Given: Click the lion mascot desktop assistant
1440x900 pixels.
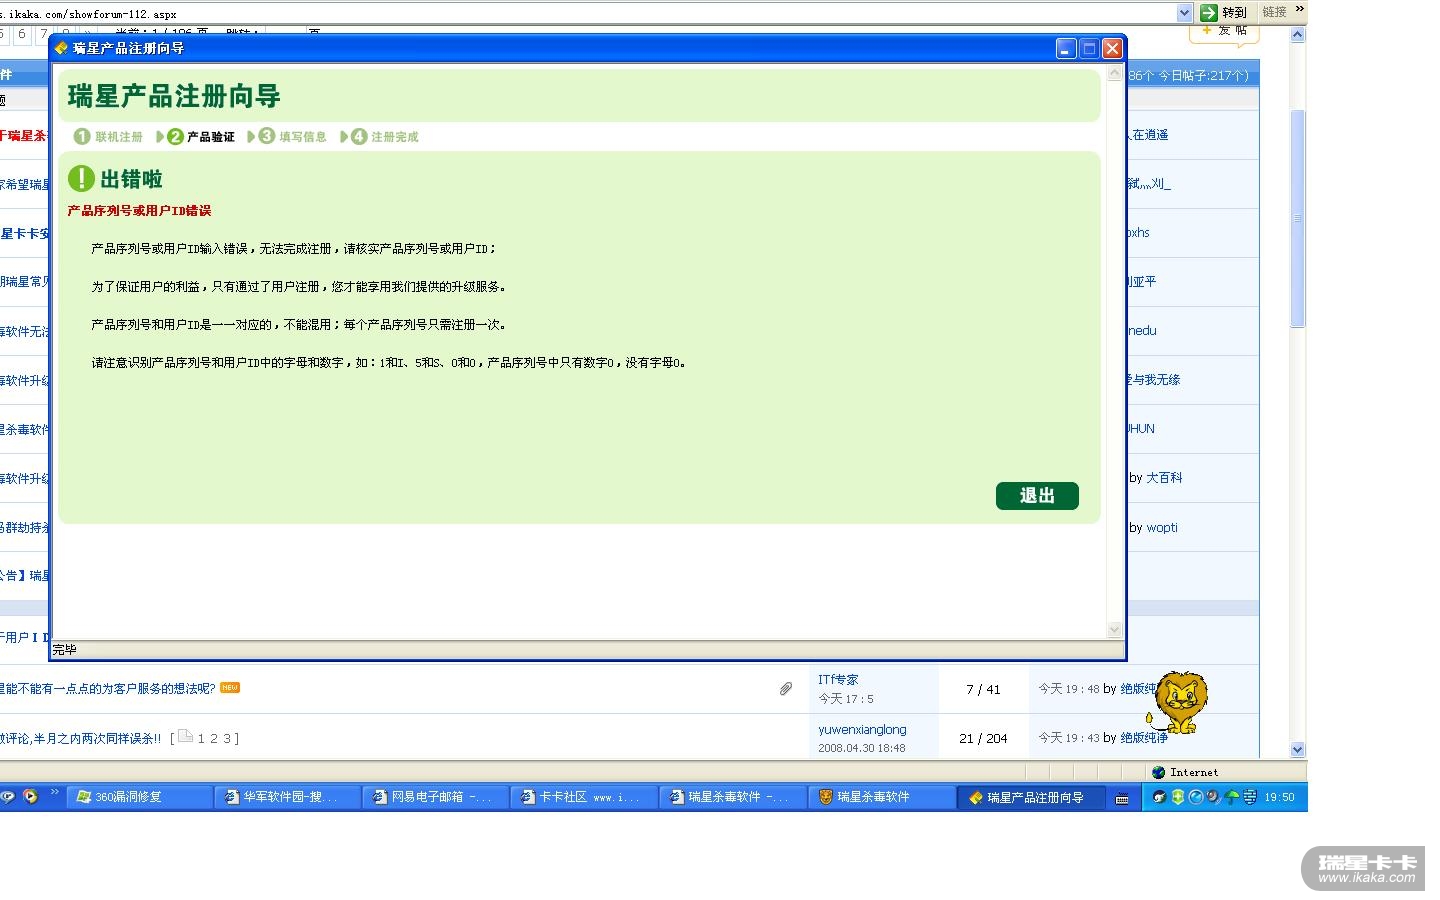Looking at the screenshot, I should click(x=1179, y=703).
